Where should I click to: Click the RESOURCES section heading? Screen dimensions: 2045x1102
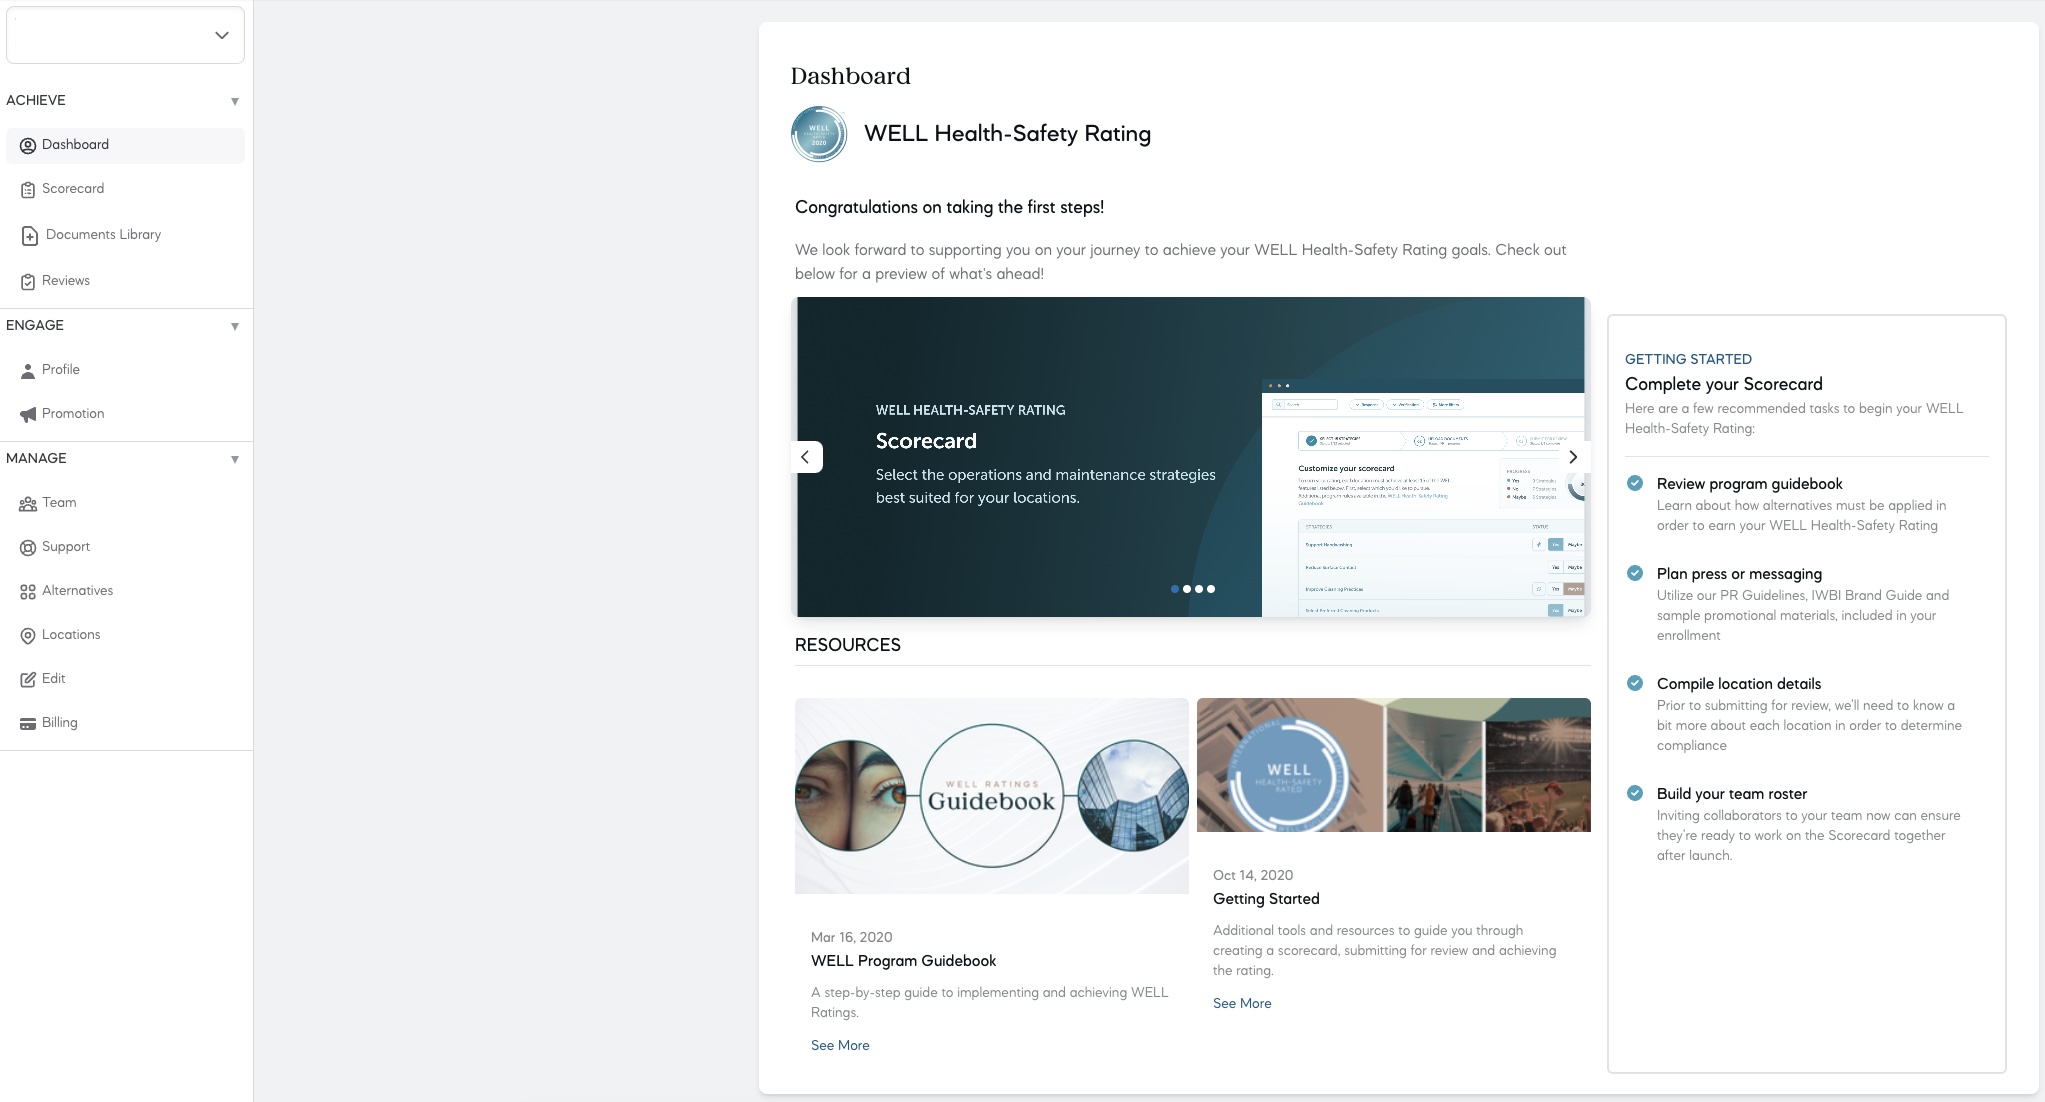point(848,646)
